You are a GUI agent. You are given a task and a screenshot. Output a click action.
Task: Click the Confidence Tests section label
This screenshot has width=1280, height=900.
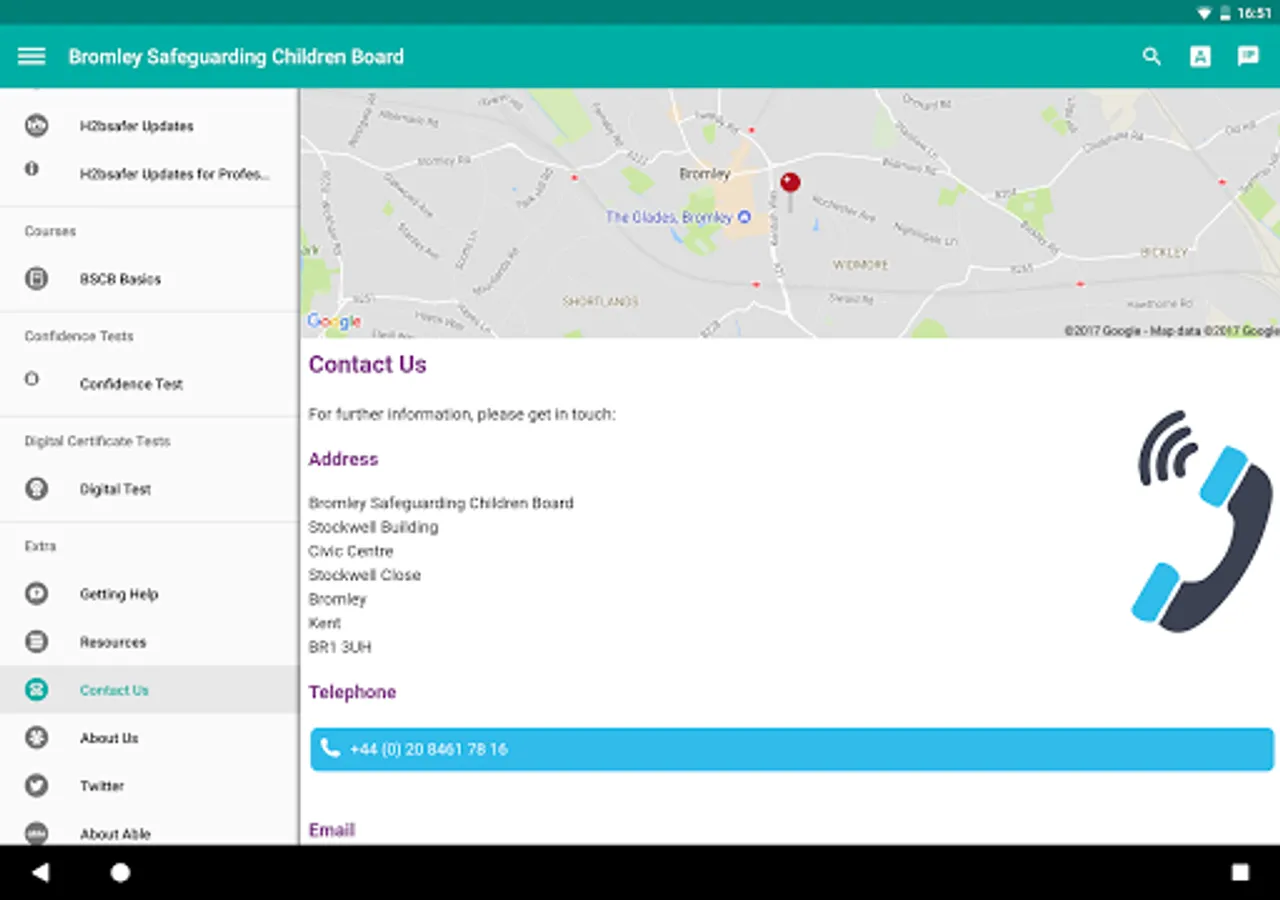[79, 336]
